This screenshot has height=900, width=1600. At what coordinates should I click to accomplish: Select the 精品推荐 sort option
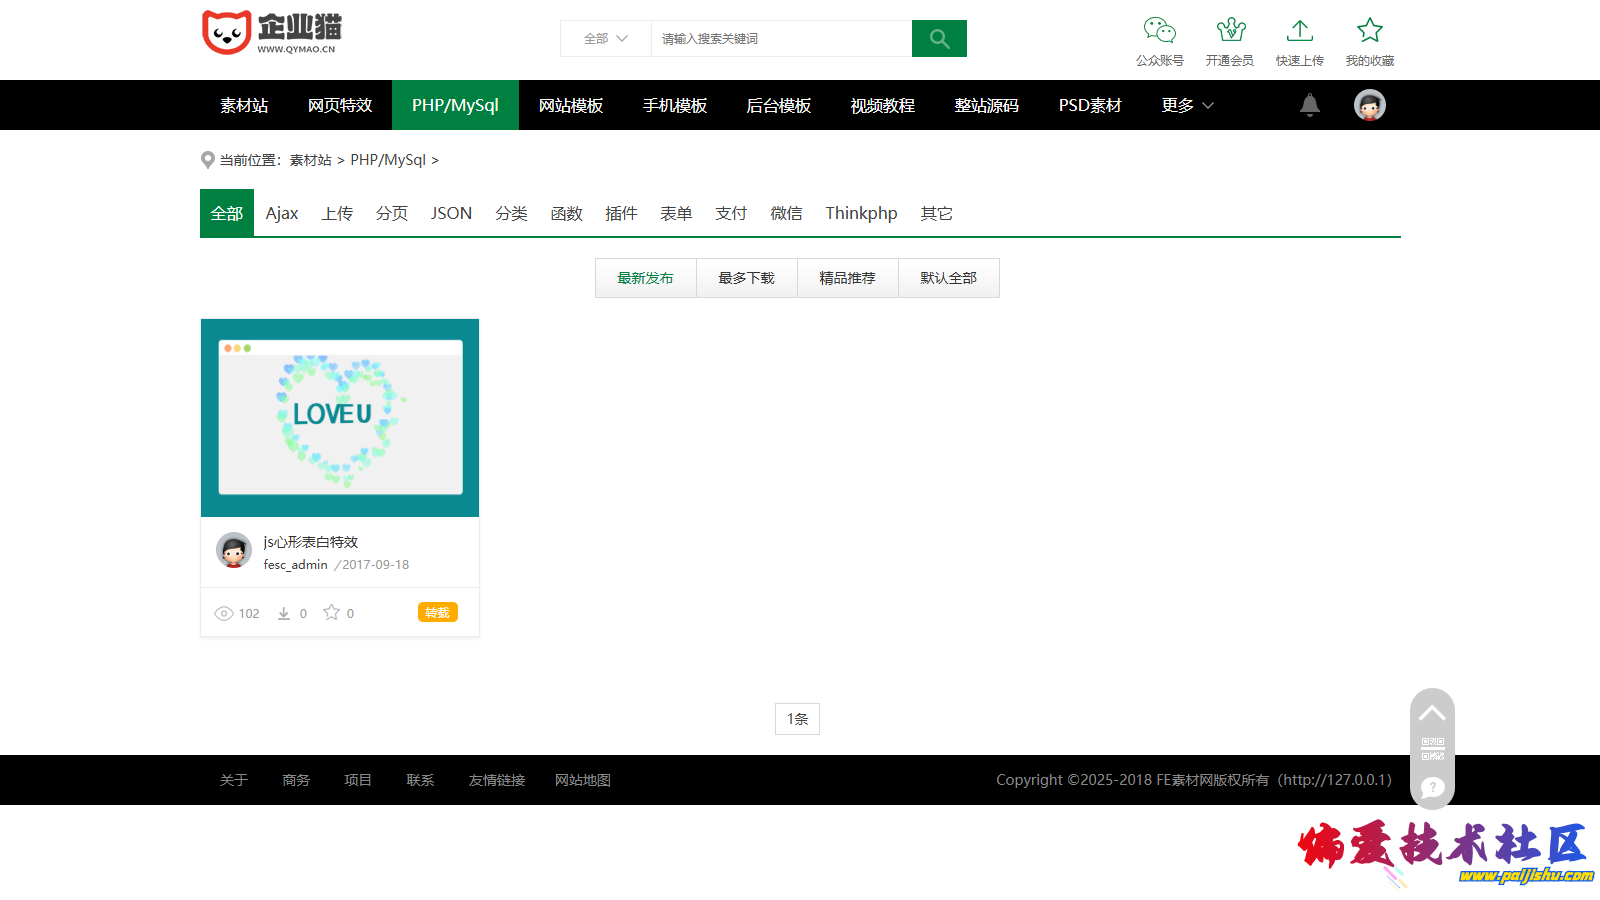click(847, 278)
